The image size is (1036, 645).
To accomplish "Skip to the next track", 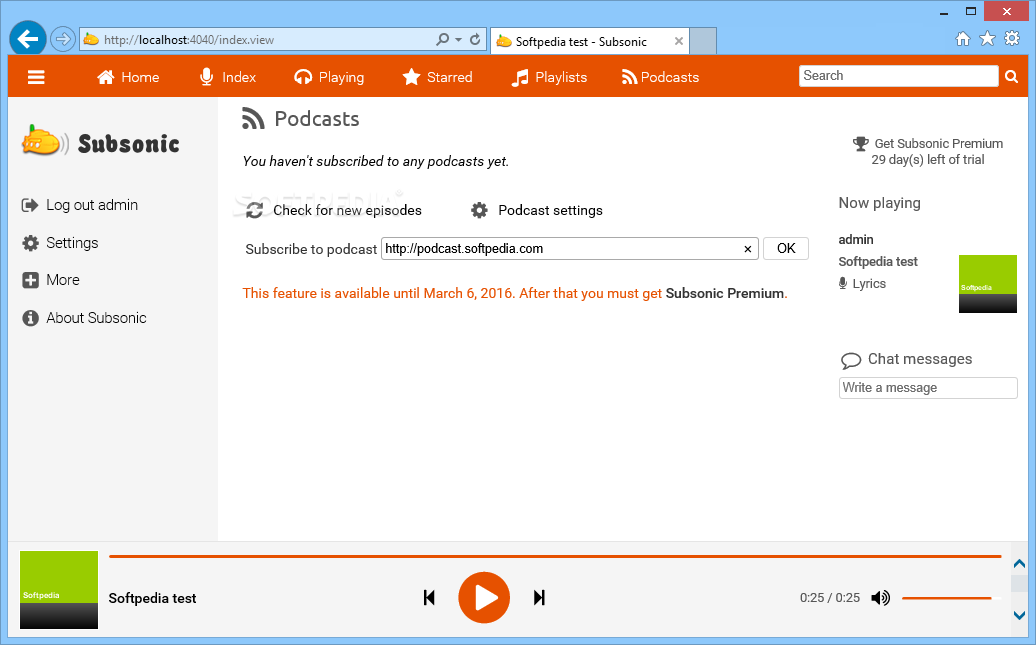I will (x=539, y=598).
